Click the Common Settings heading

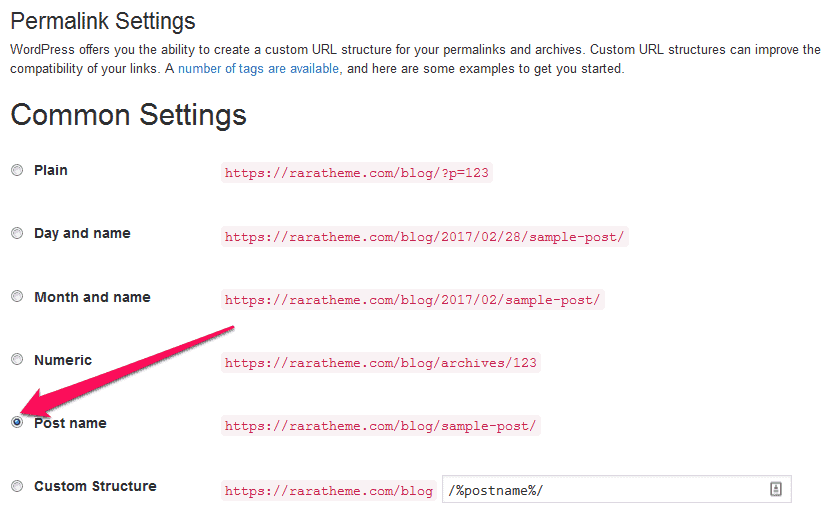pyautogui.click(x=128, y=115)
